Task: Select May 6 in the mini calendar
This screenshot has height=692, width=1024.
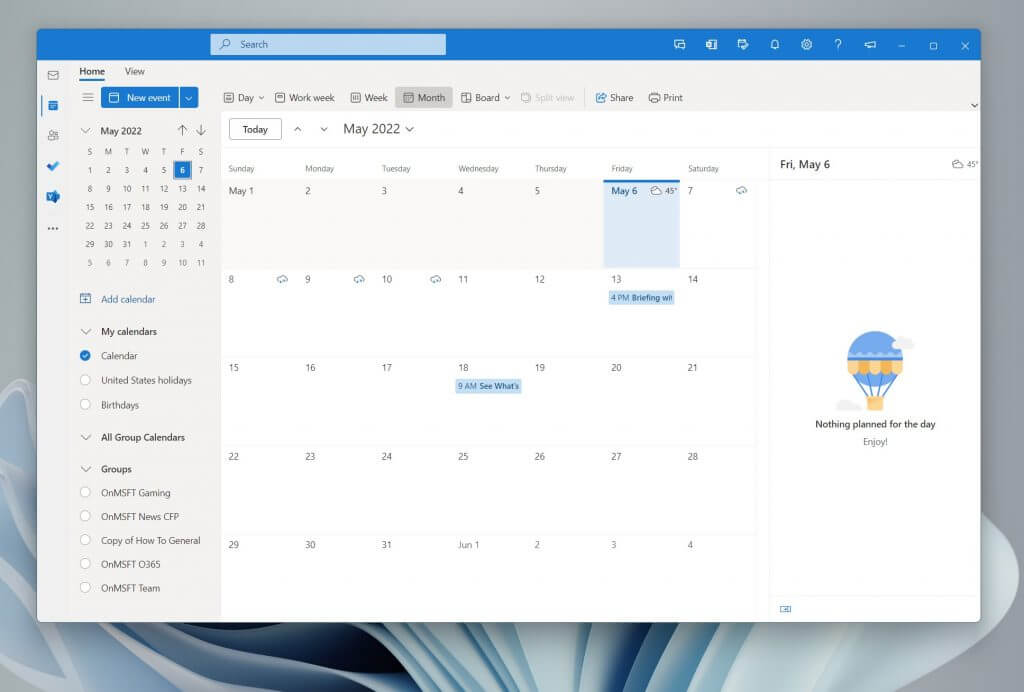Action: [182, 170]
